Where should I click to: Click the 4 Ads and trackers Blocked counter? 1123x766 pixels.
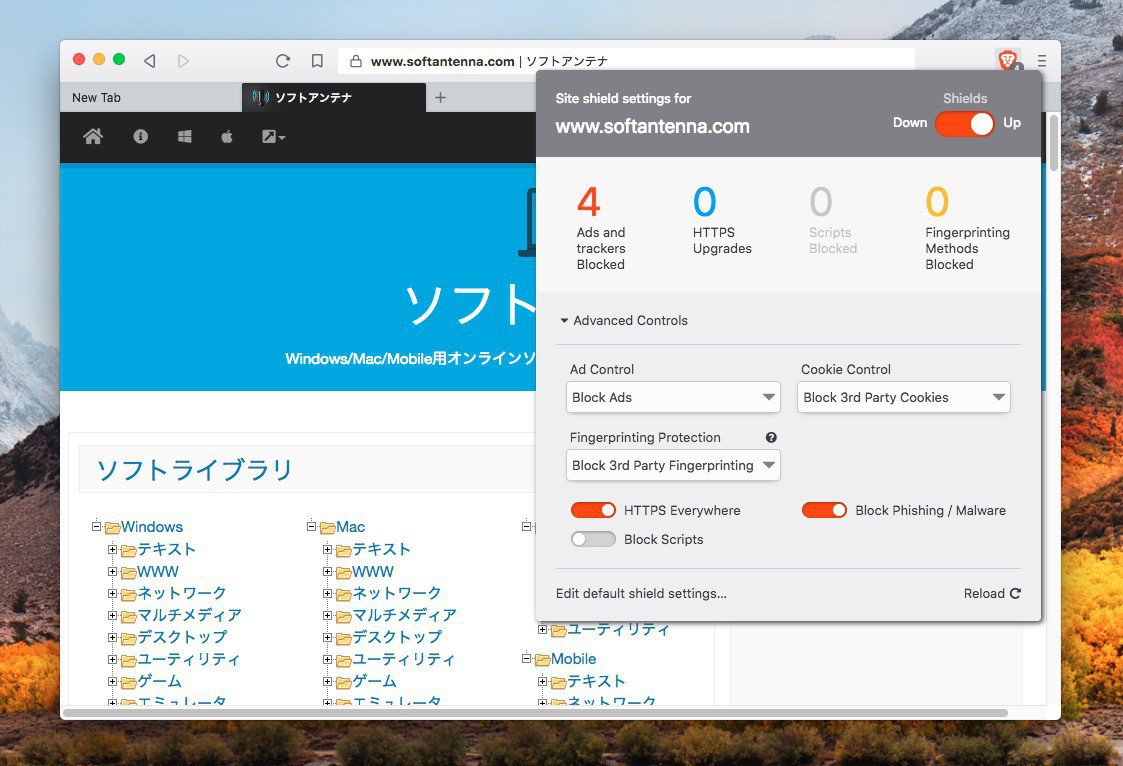601,228
